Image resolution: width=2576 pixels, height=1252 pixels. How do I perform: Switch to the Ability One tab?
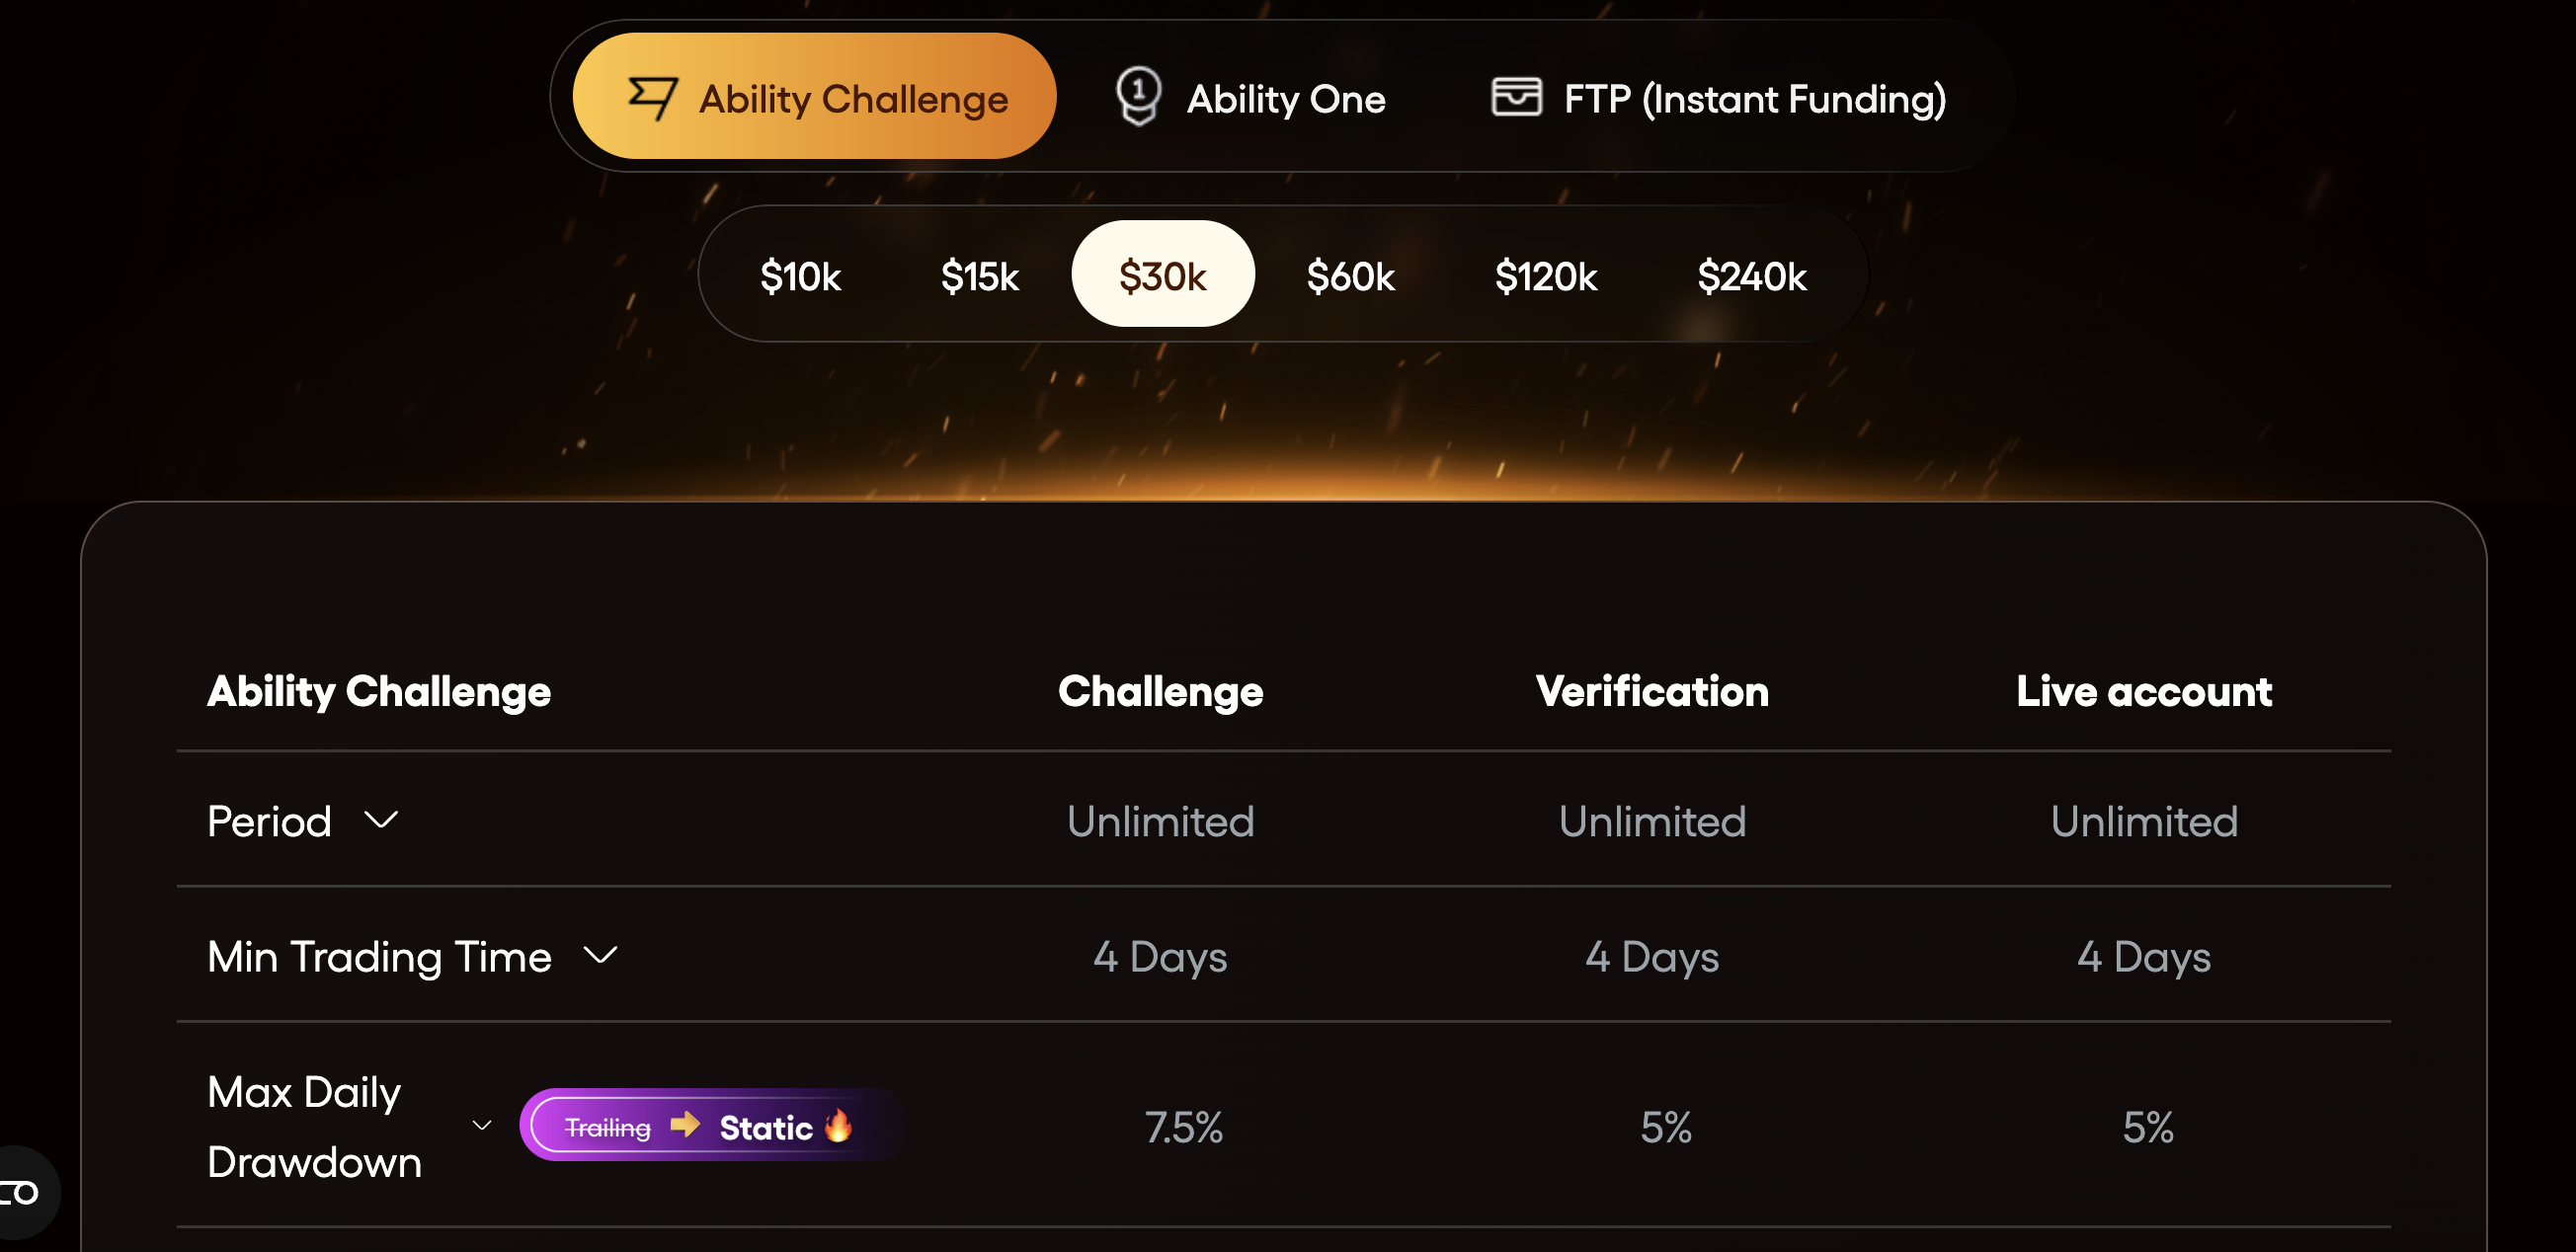coord(1285,99)
